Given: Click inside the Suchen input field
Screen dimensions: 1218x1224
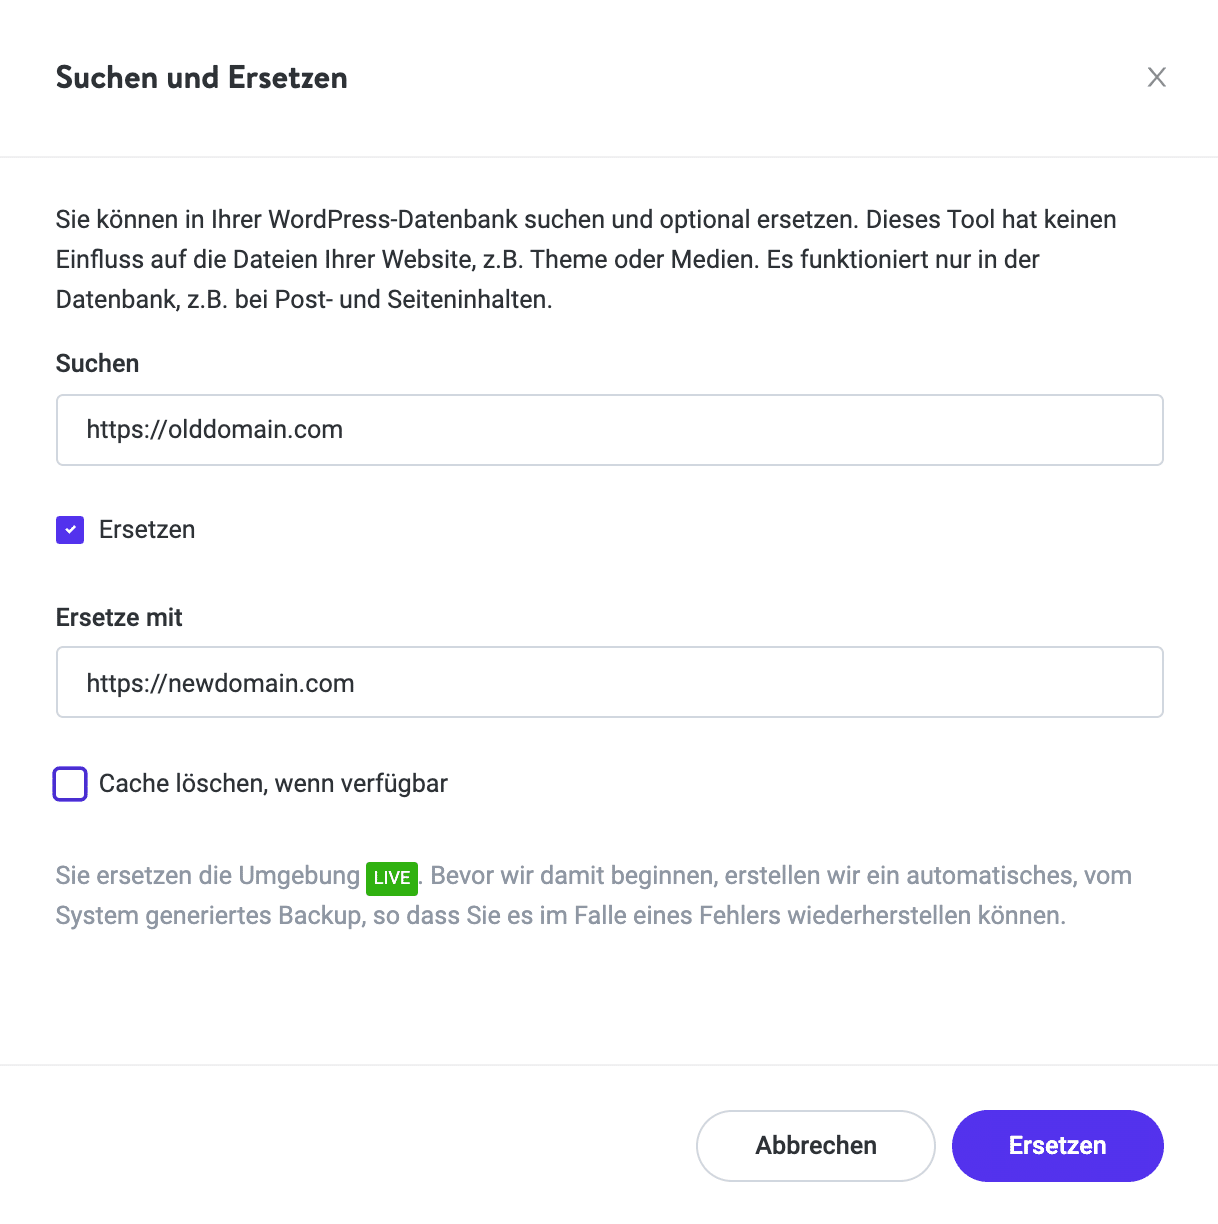Looking at the screenshot, I should pyautogui.click(x=610, y=430).
